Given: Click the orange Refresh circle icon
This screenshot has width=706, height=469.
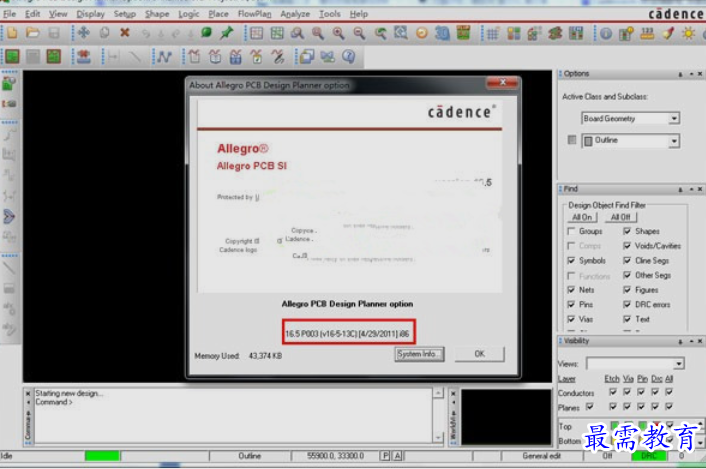Looking at the screenshot, I should point(422,33).
